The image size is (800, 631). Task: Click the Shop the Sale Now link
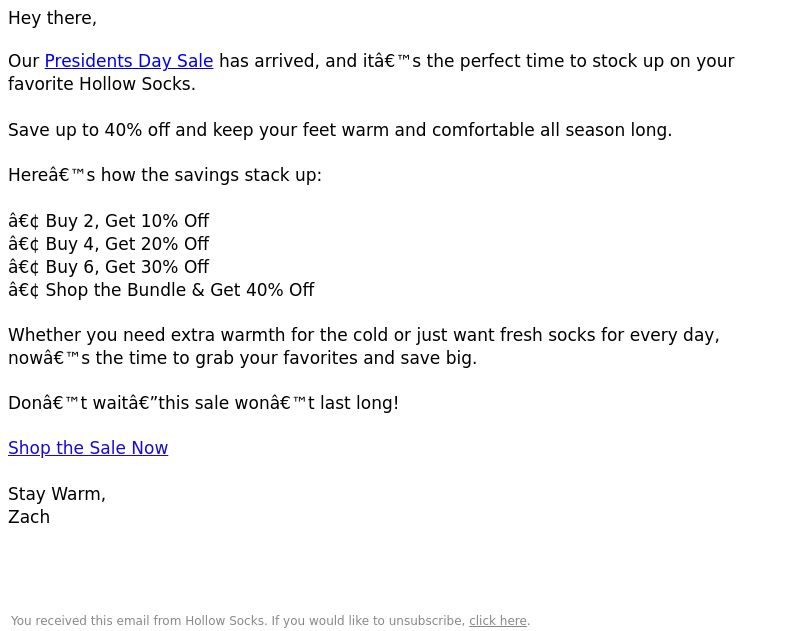click(88, 448)
